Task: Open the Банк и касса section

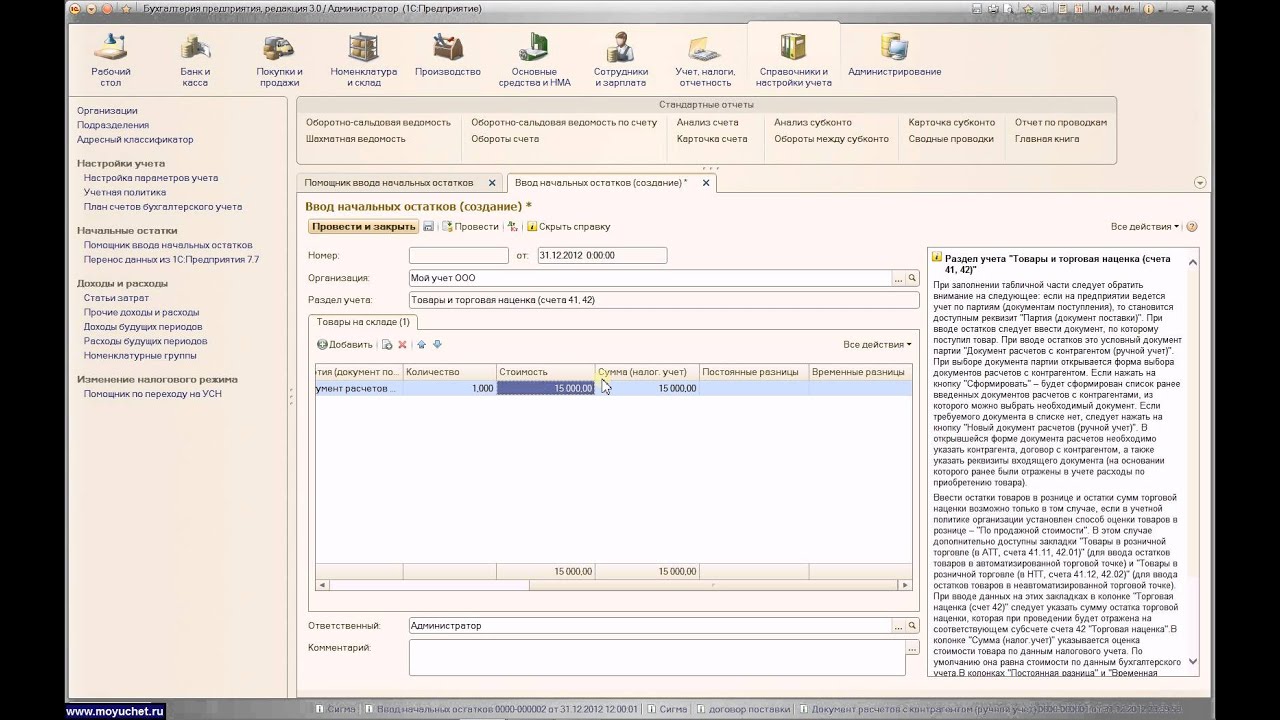Action: pos(195,60)
